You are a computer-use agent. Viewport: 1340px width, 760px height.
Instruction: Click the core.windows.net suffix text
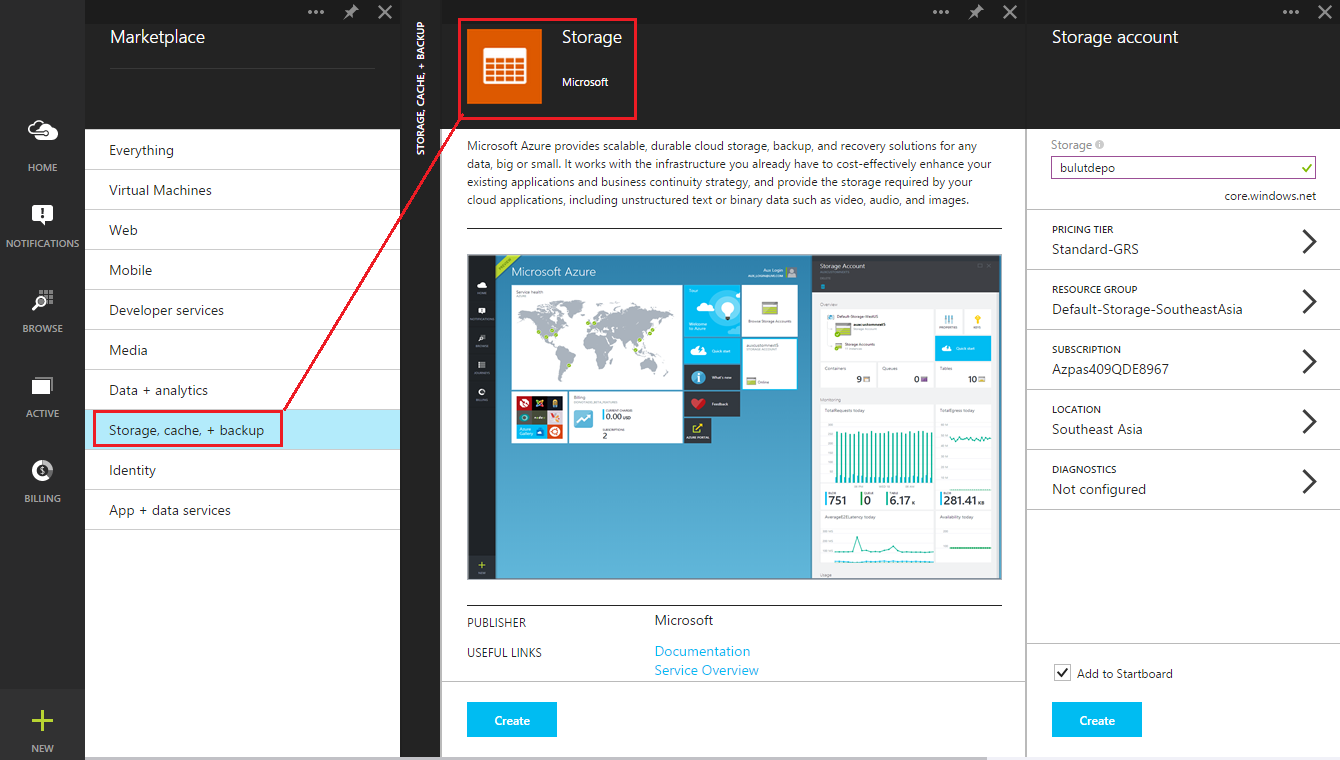[1270, 196]
